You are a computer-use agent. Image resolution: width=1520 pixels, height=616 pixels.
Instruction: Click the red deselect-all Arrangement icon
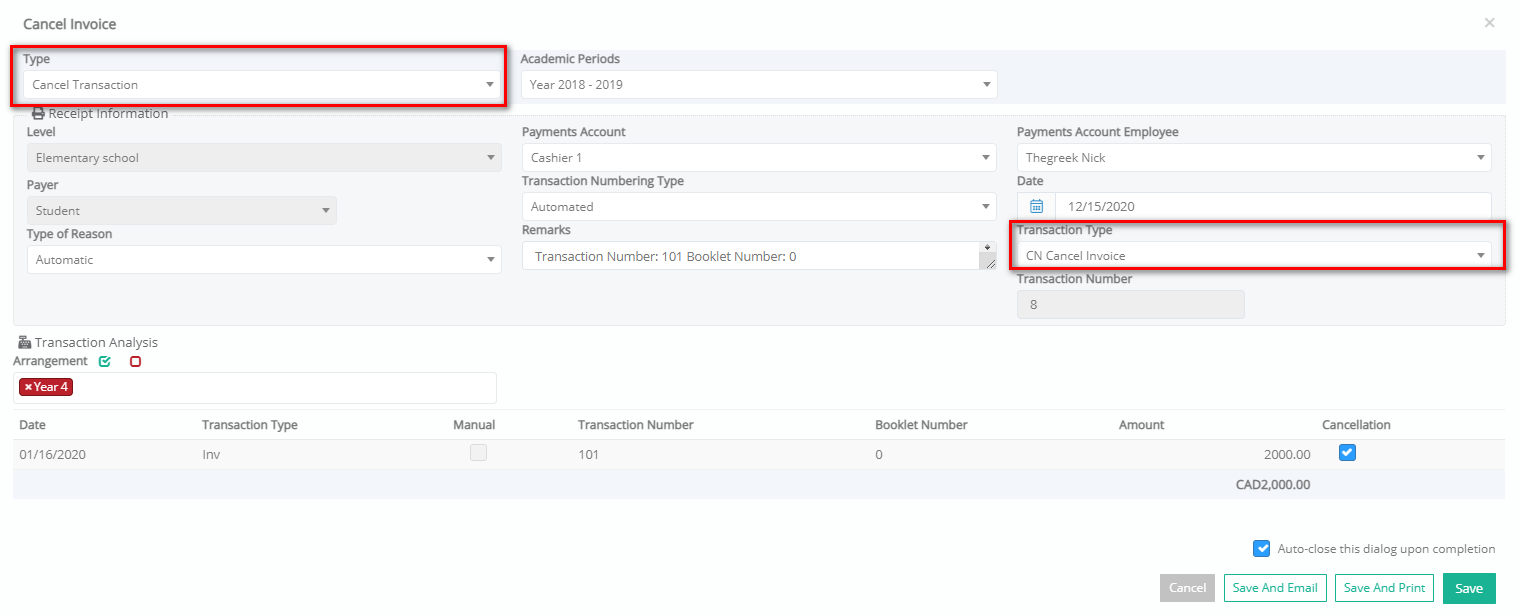(136, 362)
